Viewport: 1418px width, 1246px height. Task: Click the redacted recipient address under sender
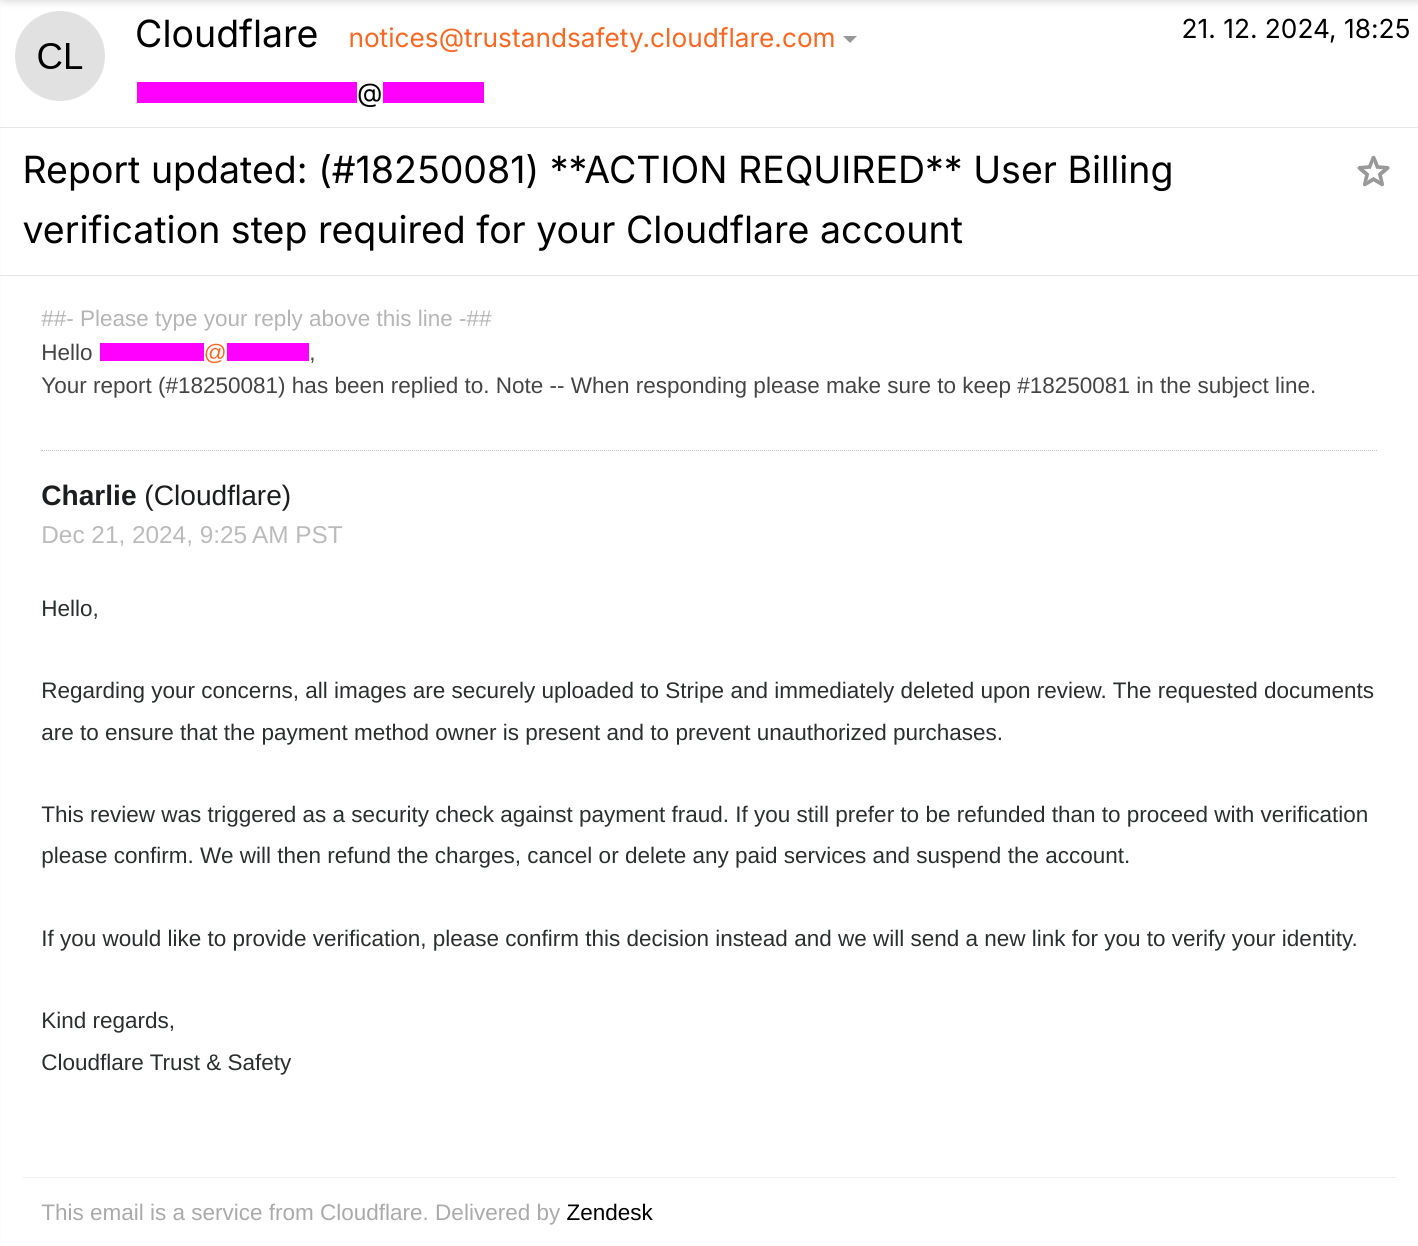point(310,93)
